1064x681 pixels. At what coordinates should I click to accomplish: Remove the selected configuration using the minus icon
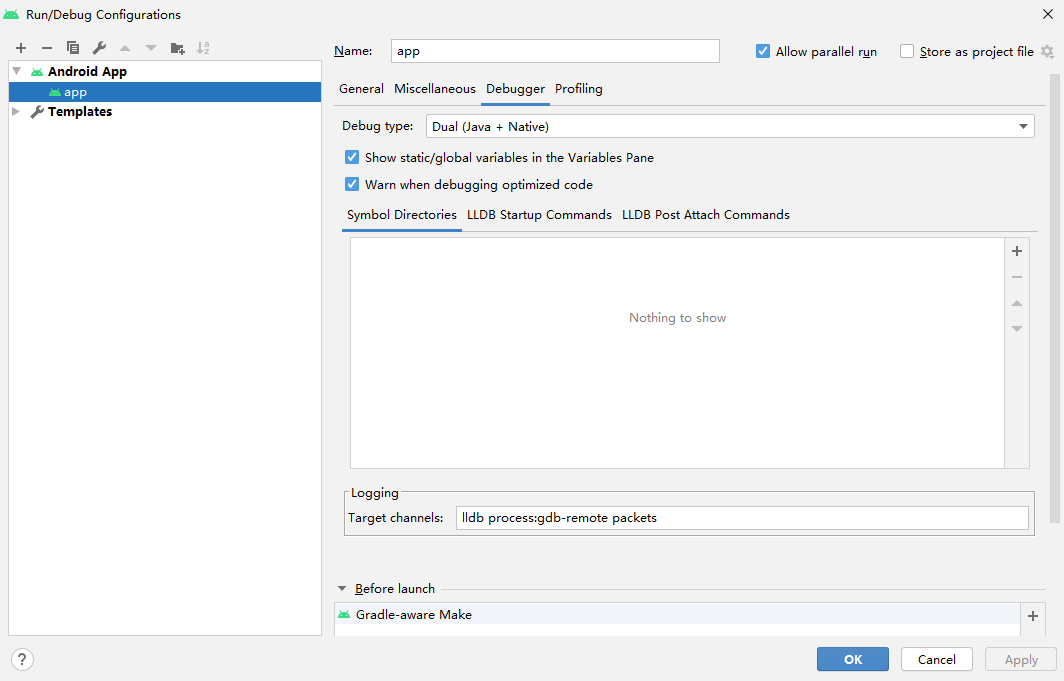46,47
